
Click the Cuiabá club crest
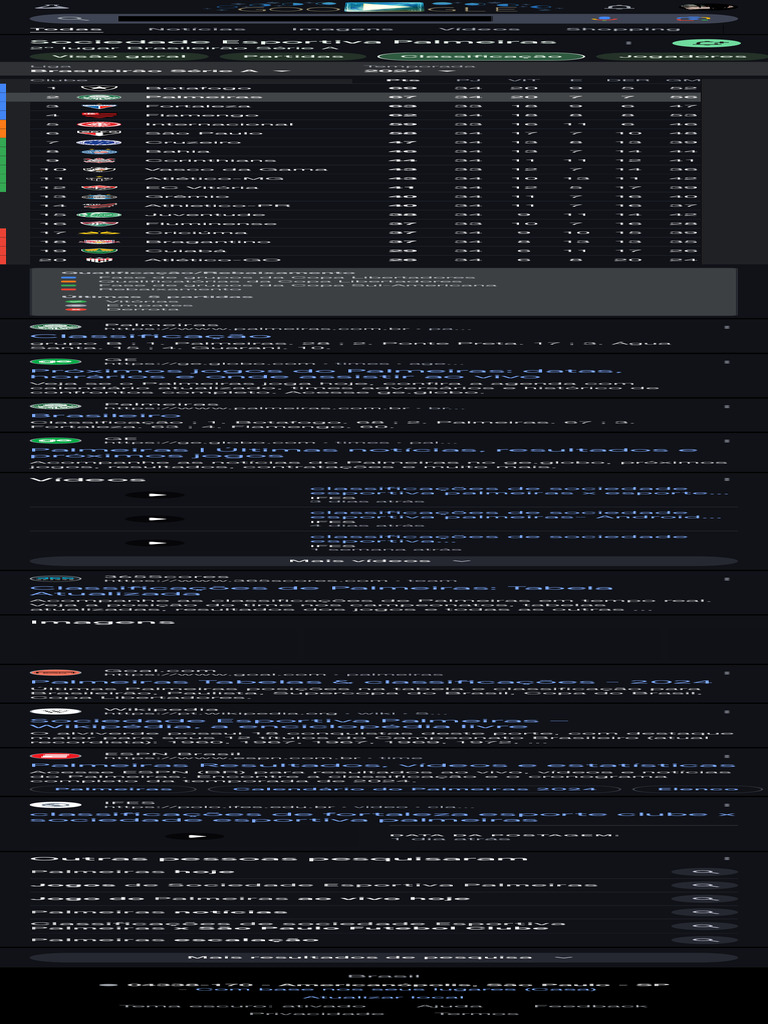[x=99, y=251]
